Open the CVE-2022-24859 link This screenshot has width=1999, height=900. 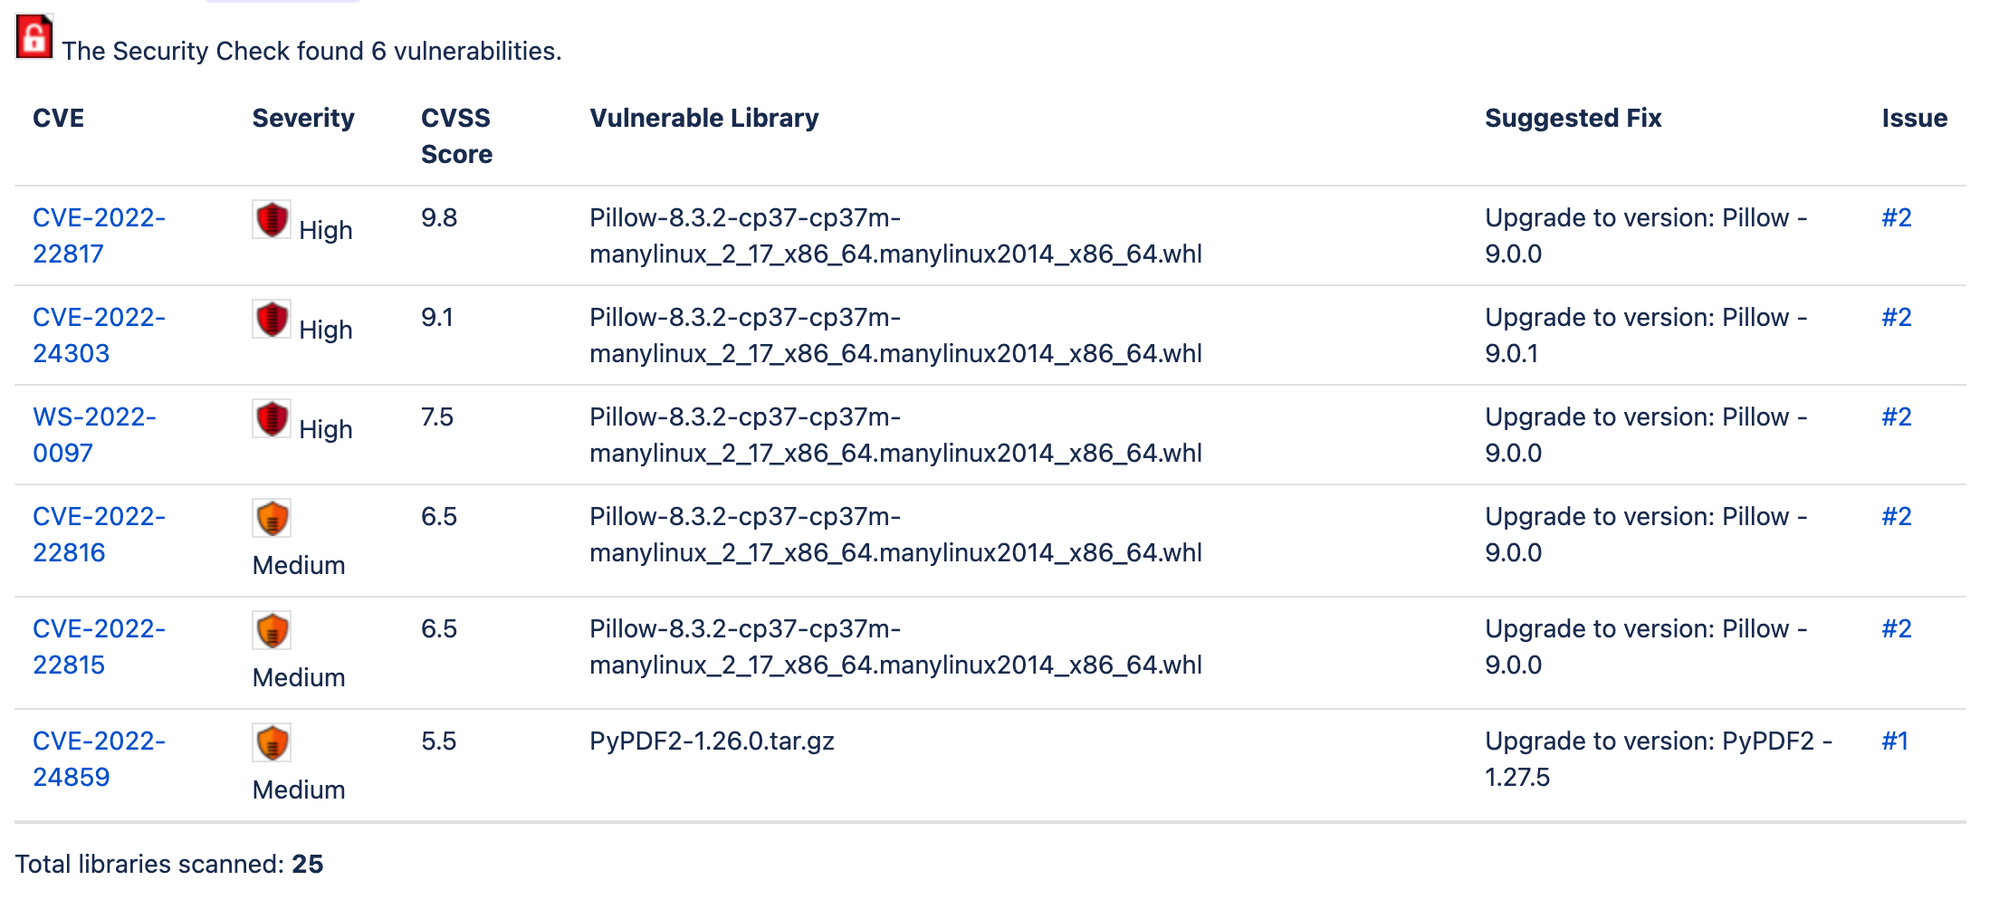pos(99,759)
